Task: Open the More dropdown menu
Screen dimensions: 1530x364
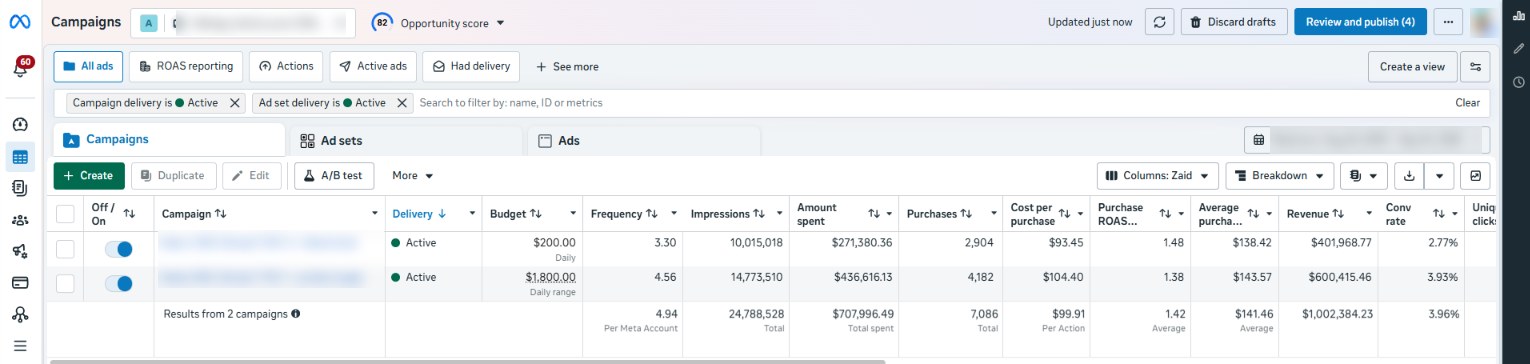Action: click(412, 176)
